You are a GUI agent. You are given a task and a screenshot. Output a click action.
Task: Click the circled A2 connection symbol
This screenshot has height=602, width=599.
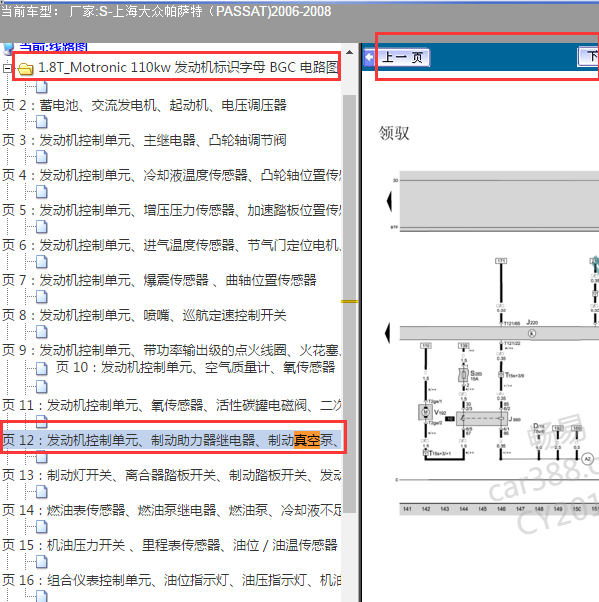tap(587, 459)
